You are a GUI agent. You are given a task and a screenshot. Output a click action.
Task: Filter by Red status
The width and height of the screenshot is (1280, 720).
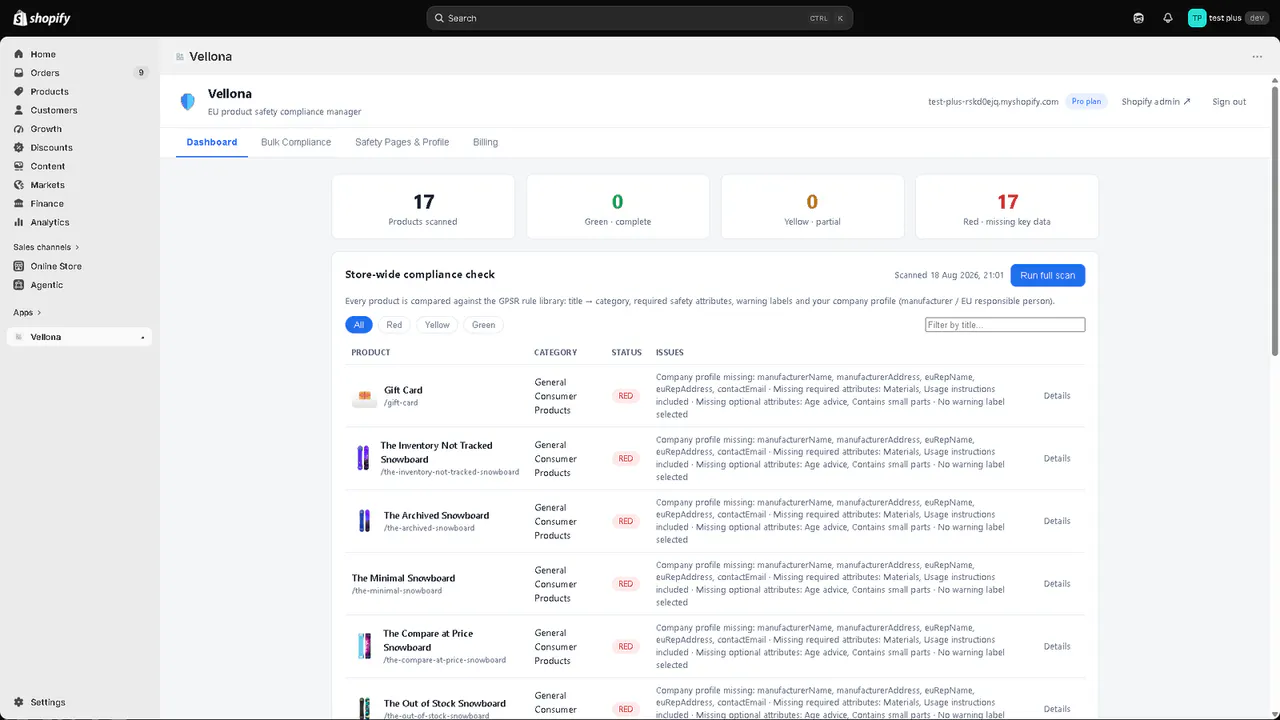point(394,325)
